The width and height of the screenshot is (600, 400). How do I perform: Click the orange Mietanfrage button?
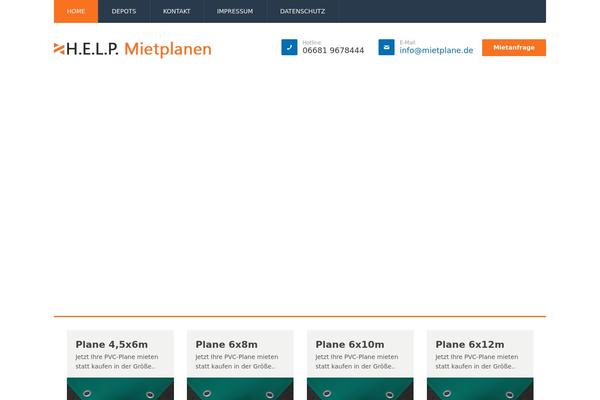coord(514,47)
